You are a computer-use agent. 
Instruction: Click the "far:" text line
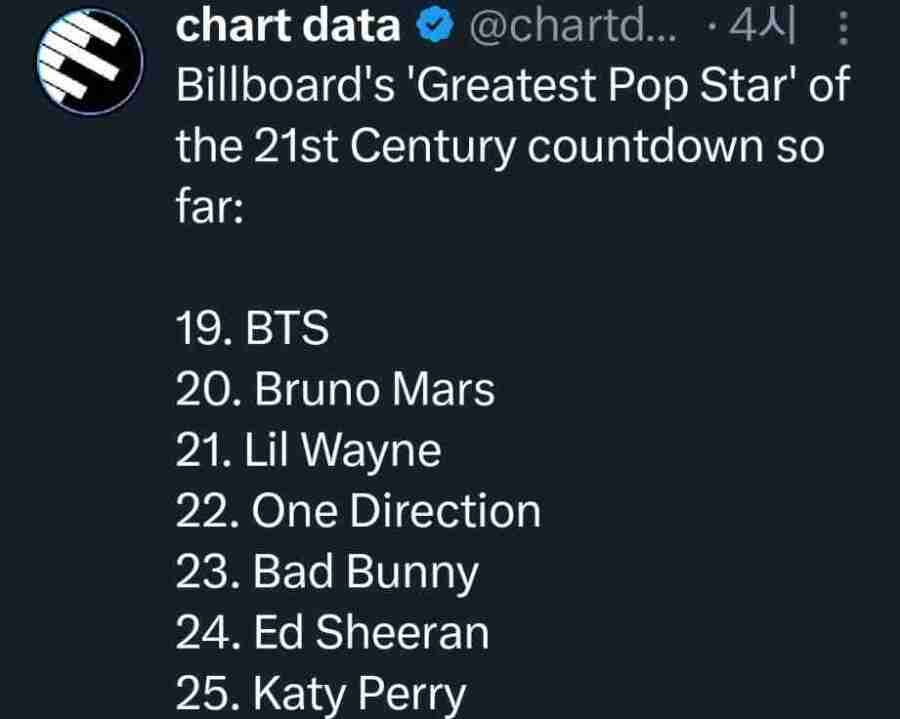tap(210, 207)
